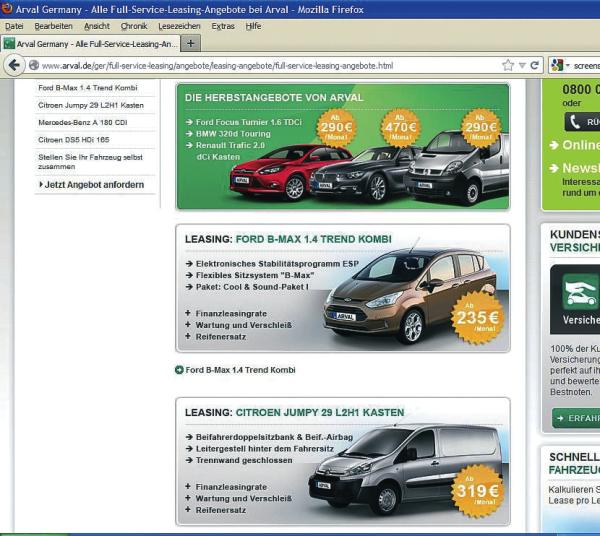This screenshot has width=600, height=536.
Task: Click the Firefox logo in the title bar
Action: [x=7, y=8]
